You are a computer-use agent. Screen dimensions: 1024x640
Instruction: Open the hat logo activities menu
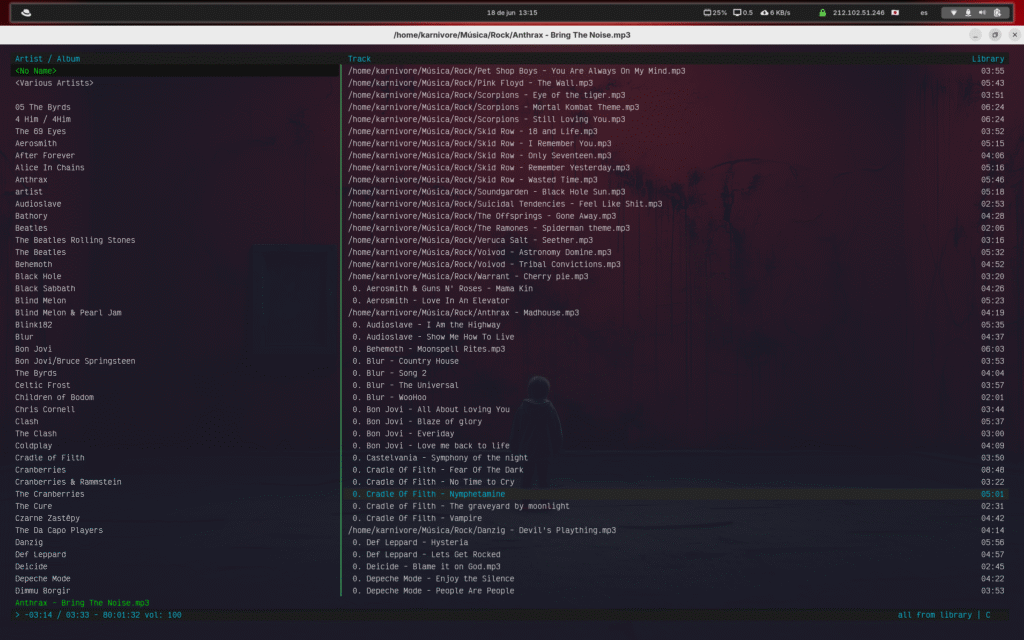click(26, 12)
